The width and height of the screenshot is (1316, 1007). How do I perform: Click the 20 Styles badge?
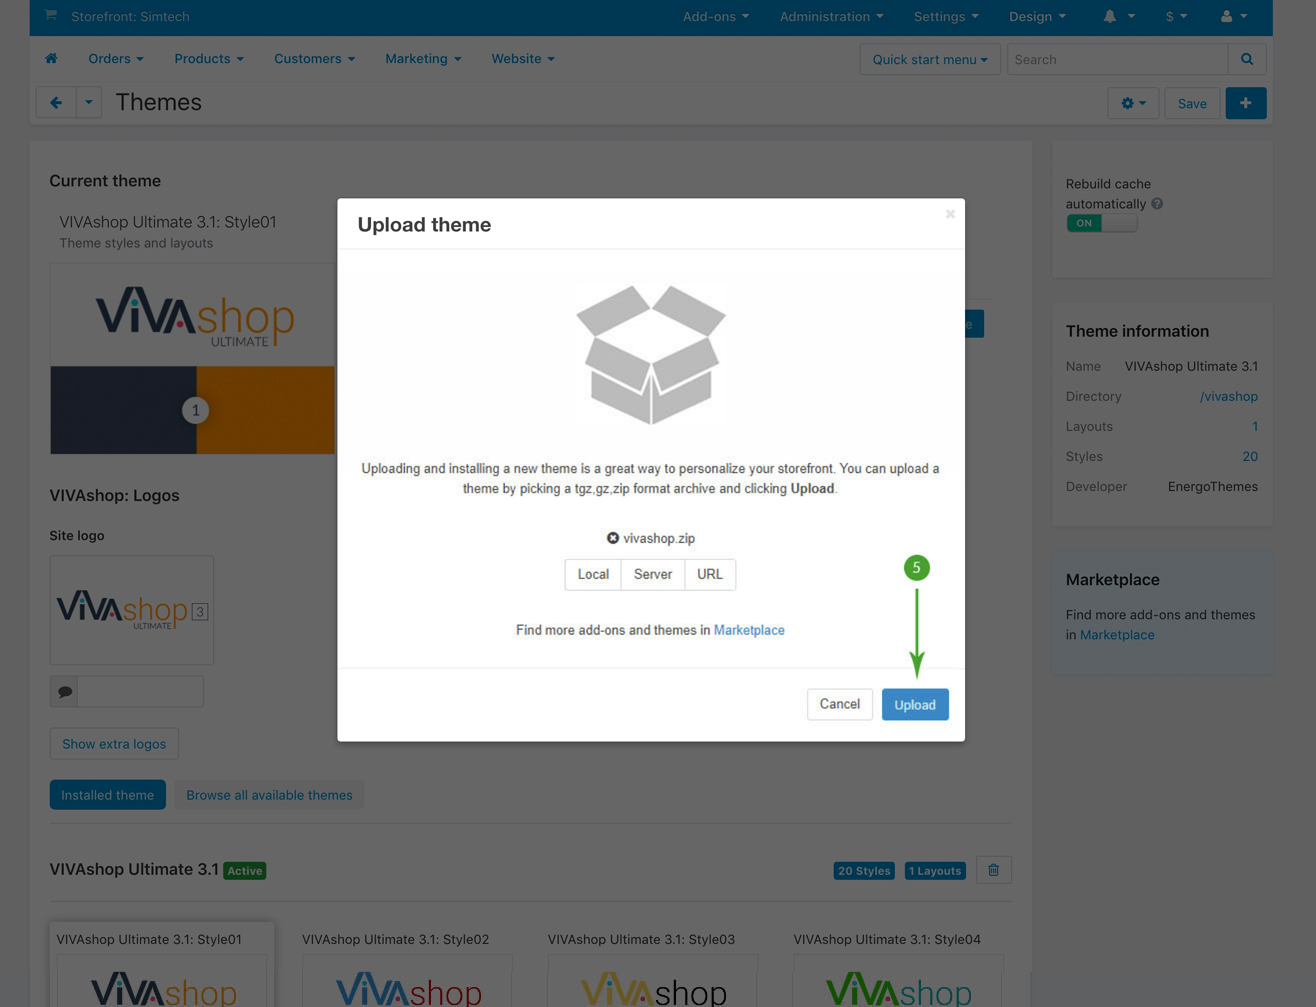coord(864,871)
